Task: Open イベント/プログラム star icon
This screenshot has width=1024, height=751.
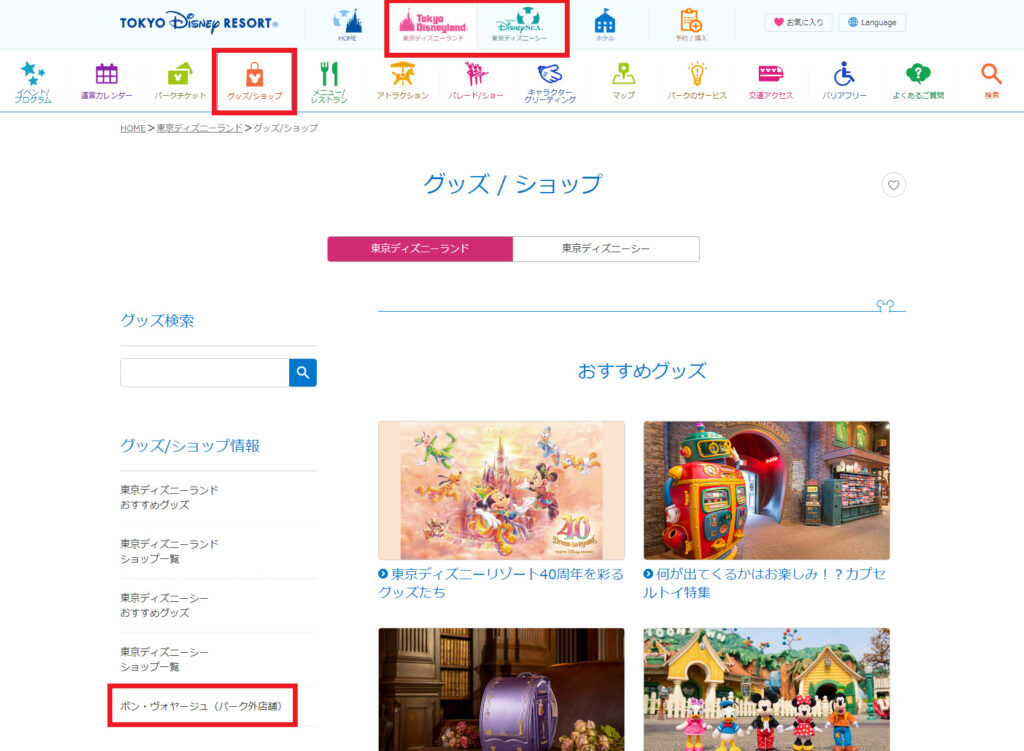Action: click(33, 82)
